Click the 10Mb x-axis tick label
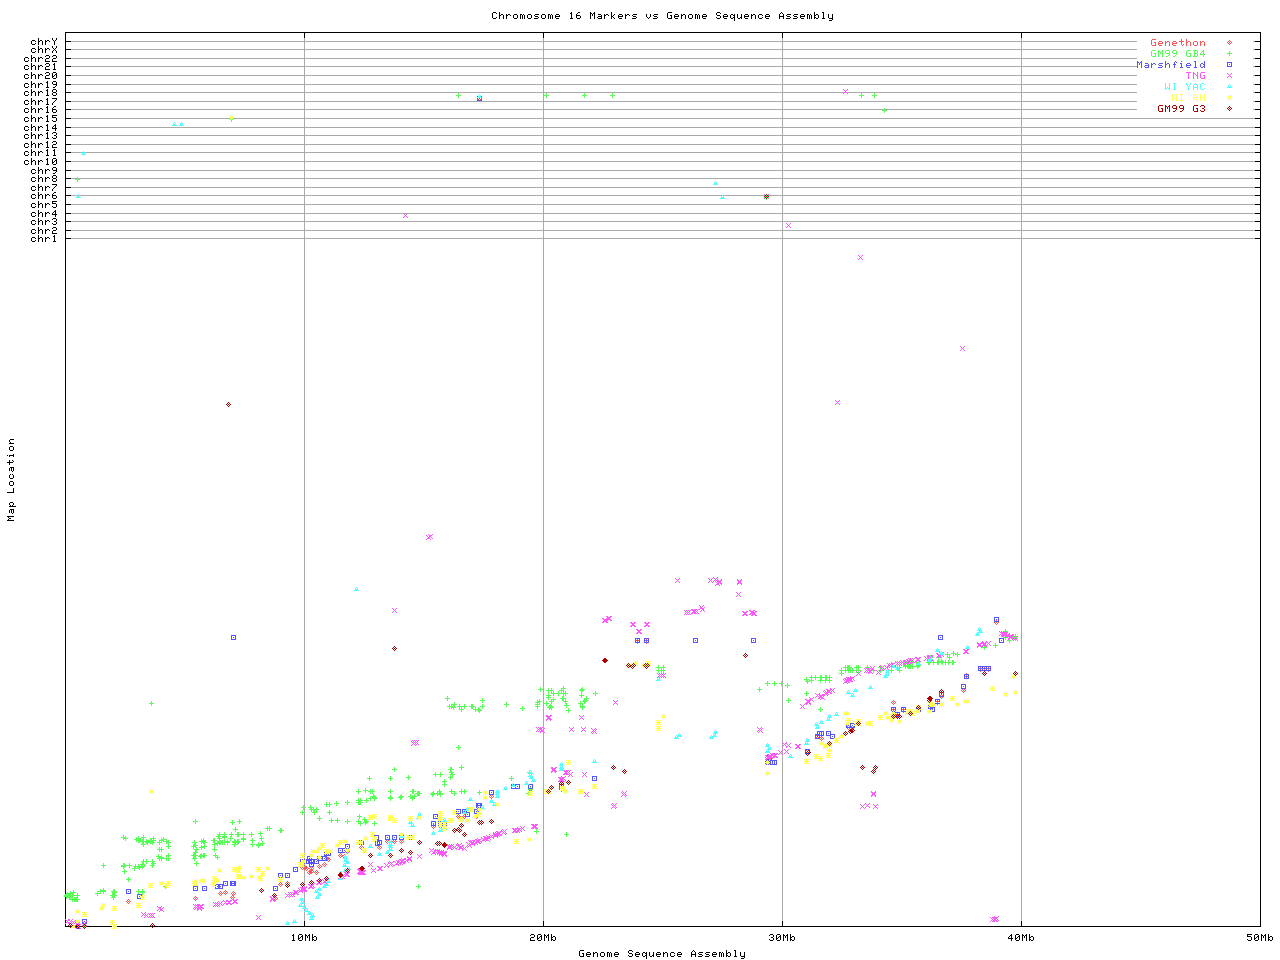Image resolution: width=1280 pixels, height=960 pixels. [304, 938]
